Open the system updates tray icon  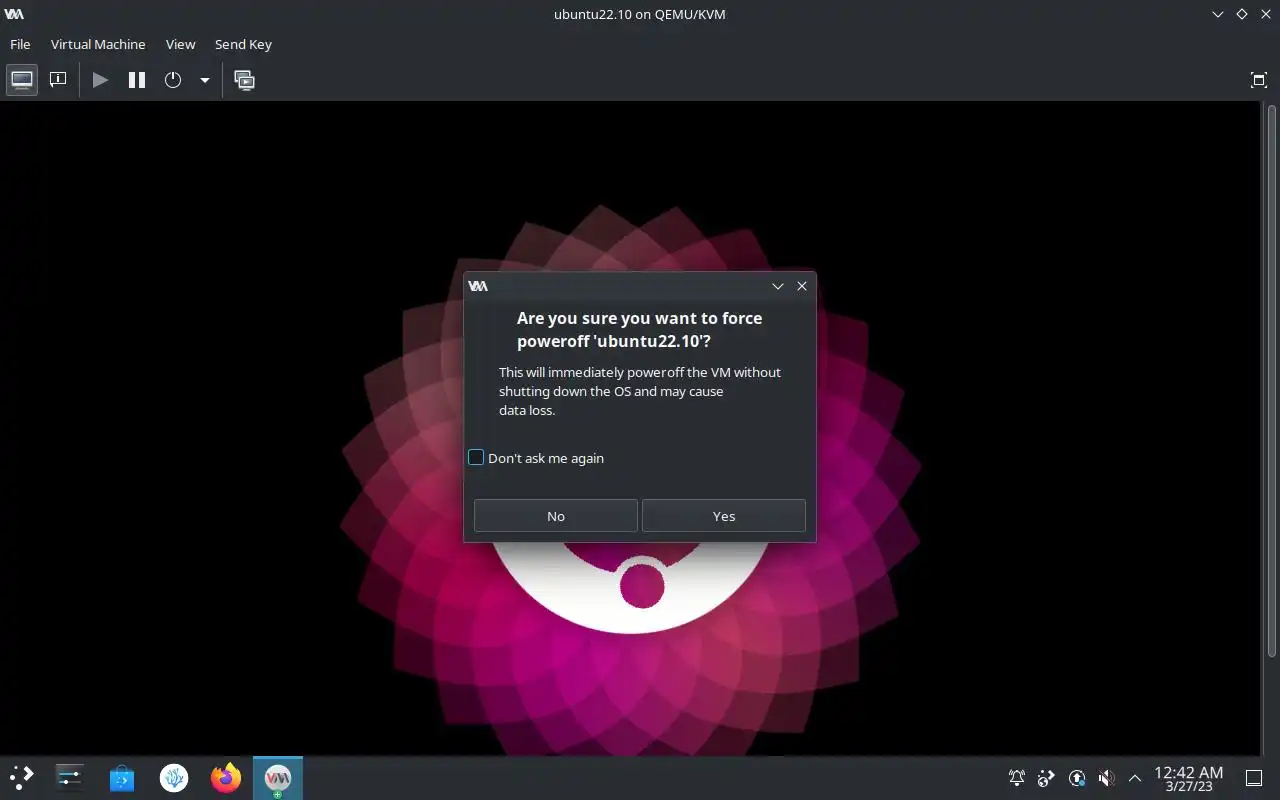point(1076,777)
